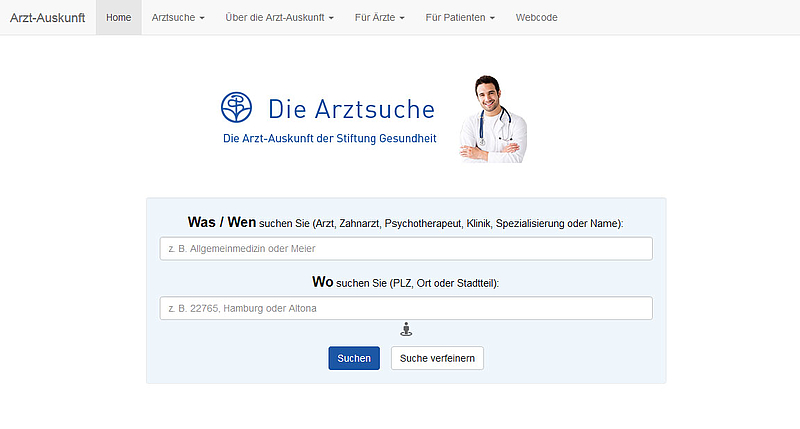Focus the Wo location input field

coord(406,308)
